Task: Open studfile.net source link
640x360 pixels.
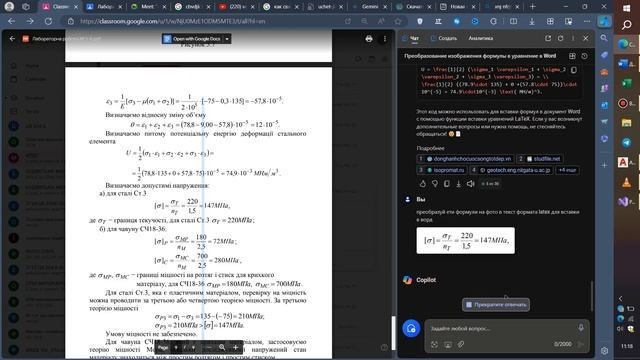Action: coord(540,159)
